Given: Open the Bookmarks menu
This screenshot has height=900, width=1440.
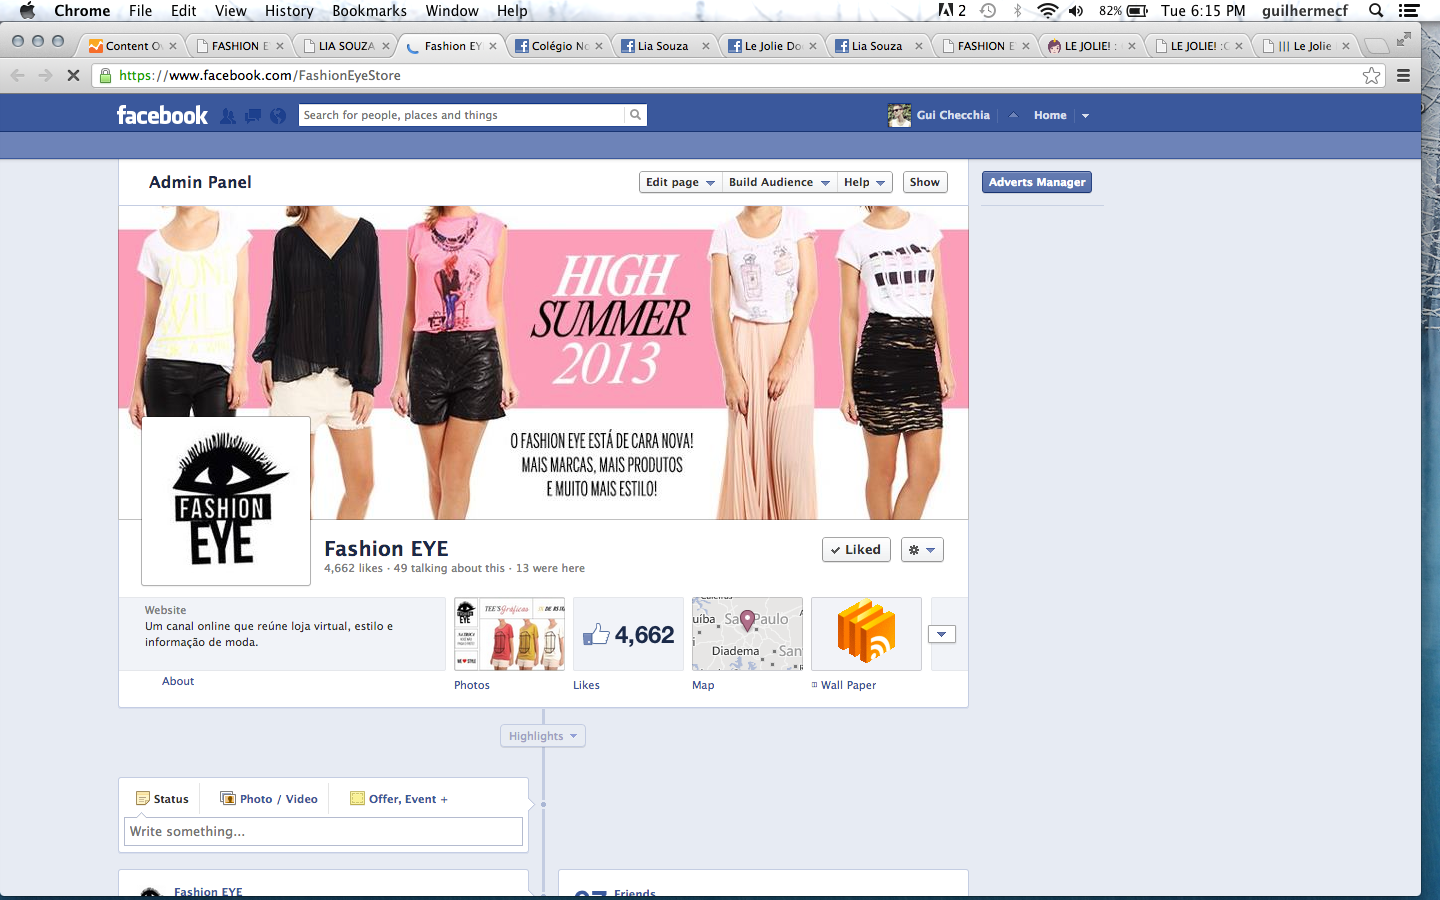Looking at the screenshot, I should (369, 11).
